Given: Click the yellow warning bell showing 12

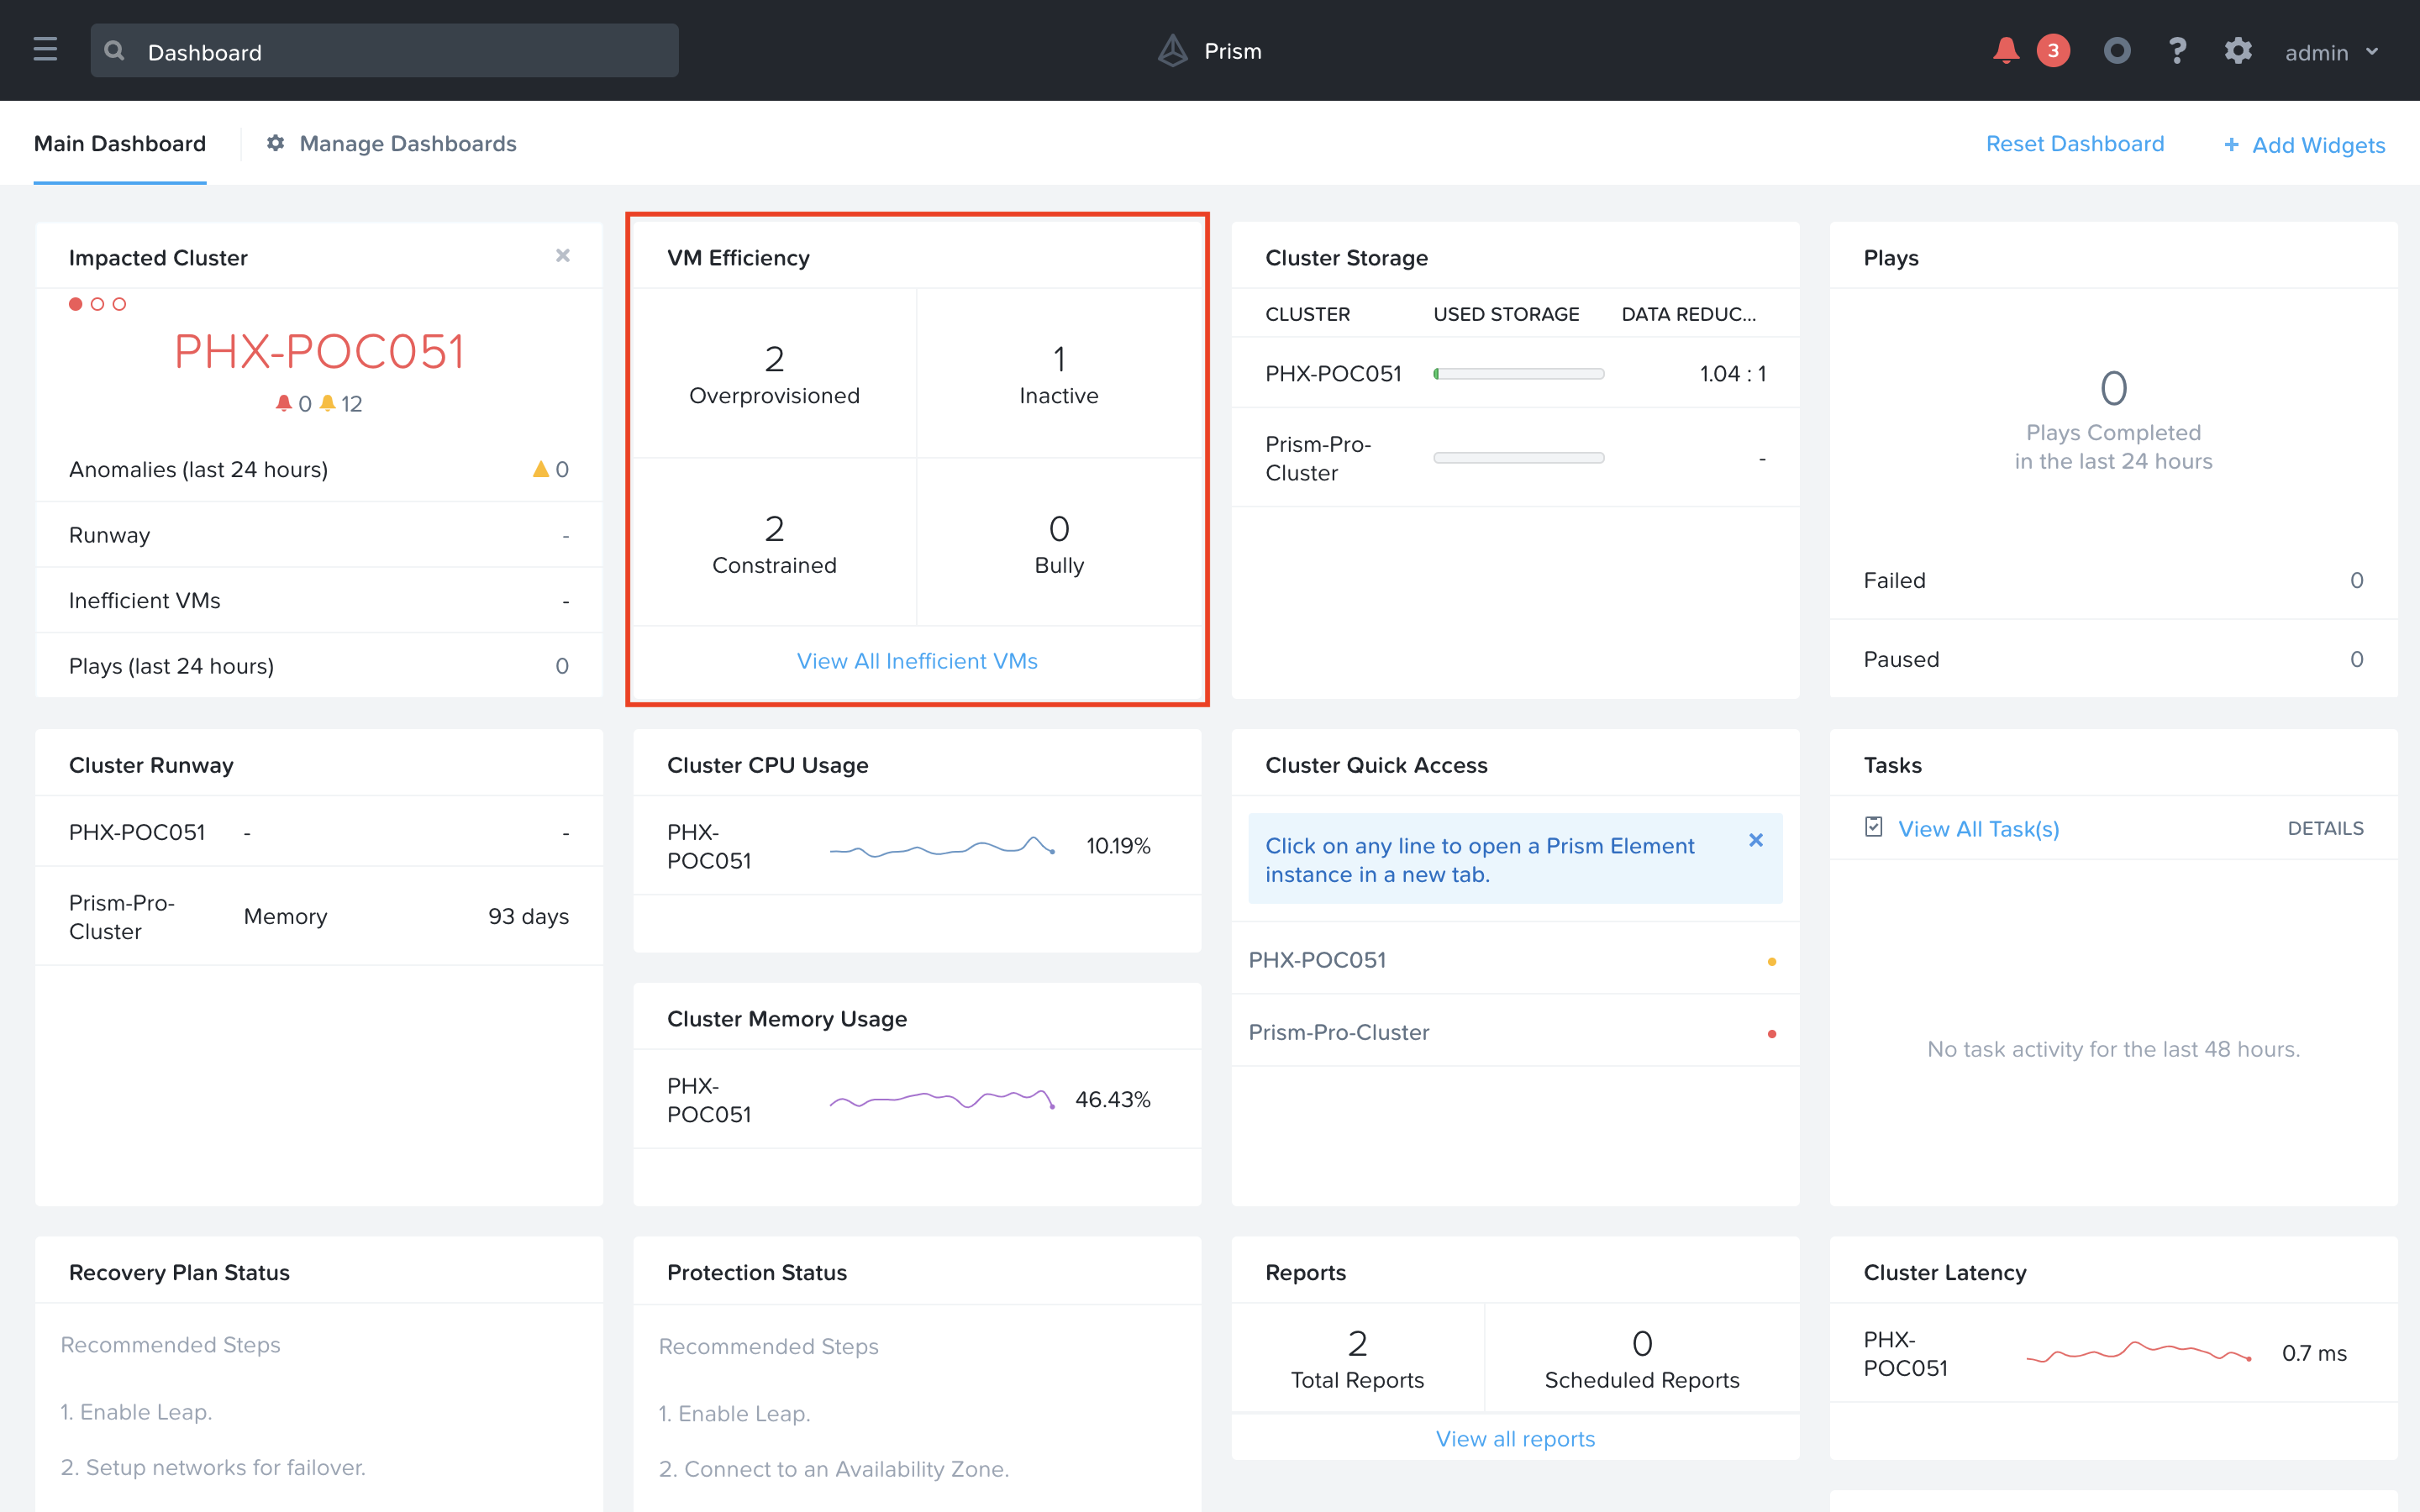Looking at the screenshot, I should (x=327, y=403).
